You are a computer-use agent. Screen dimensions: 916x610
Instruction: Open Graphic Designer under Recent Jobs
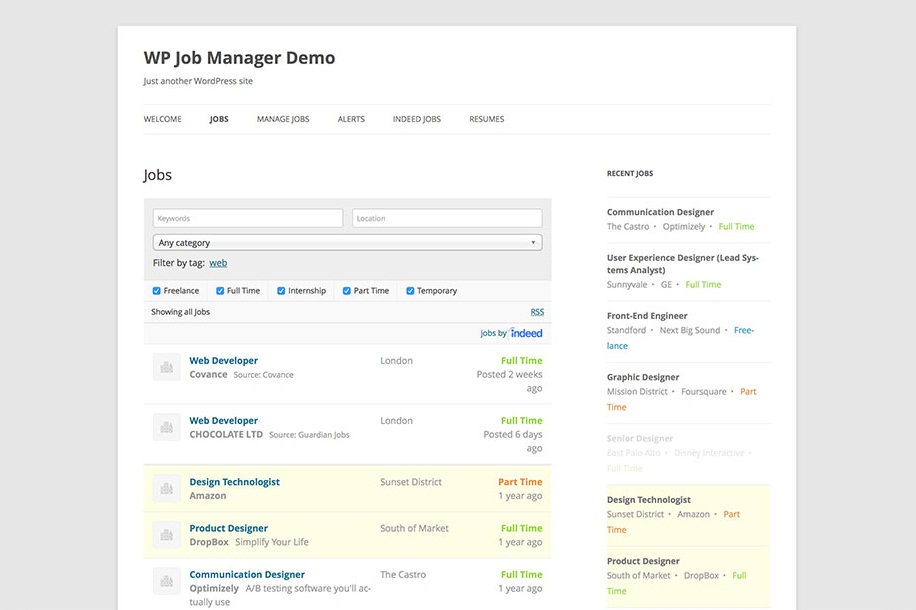point(643,377)
